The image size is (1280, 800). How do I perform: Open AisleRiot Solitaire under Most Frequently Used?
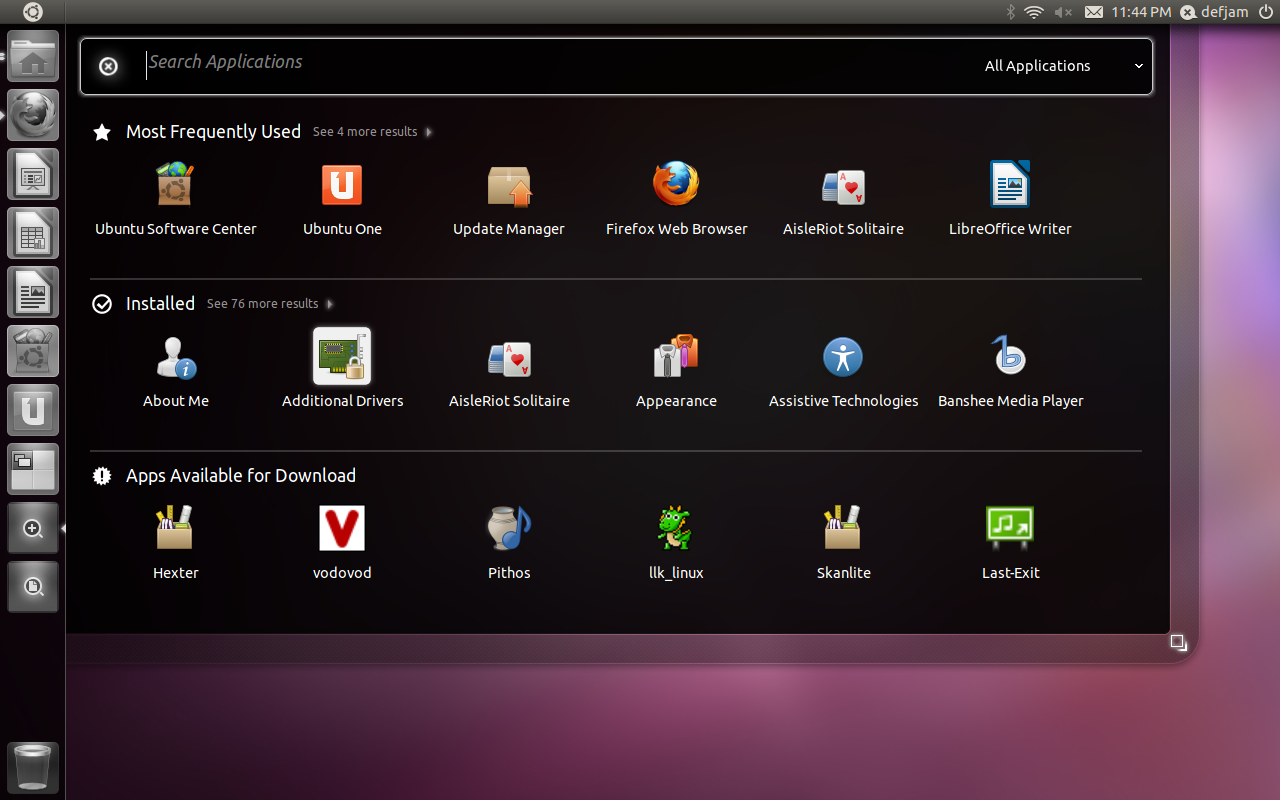[x=843, y=200]
